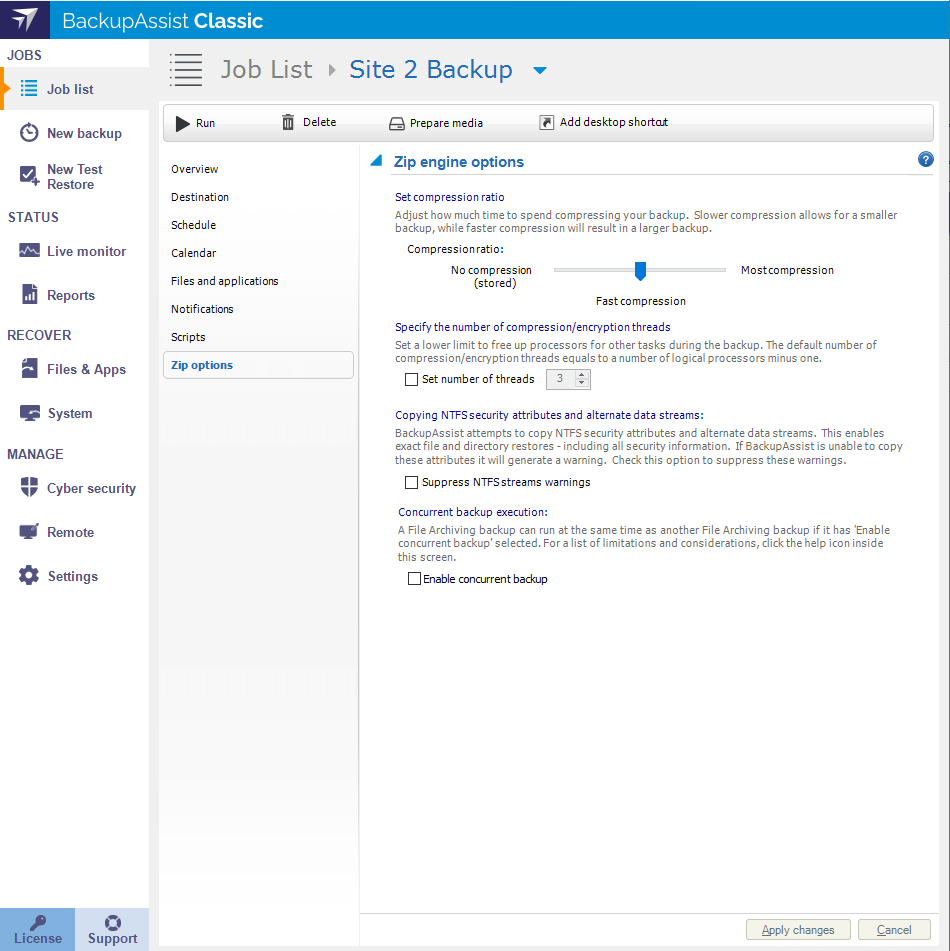Tick the Enable concurrent backup checkbox

pos(414,579)
